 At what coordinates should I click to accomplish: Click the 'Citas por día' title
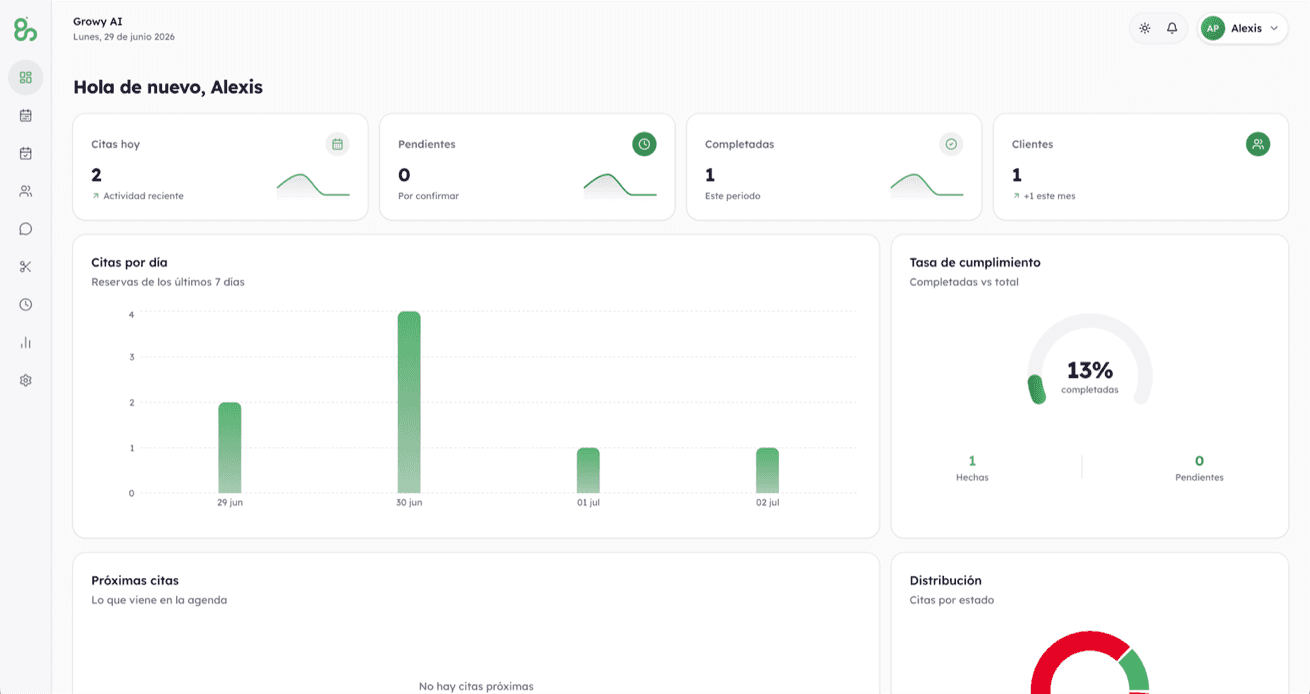tap(129, 262)
